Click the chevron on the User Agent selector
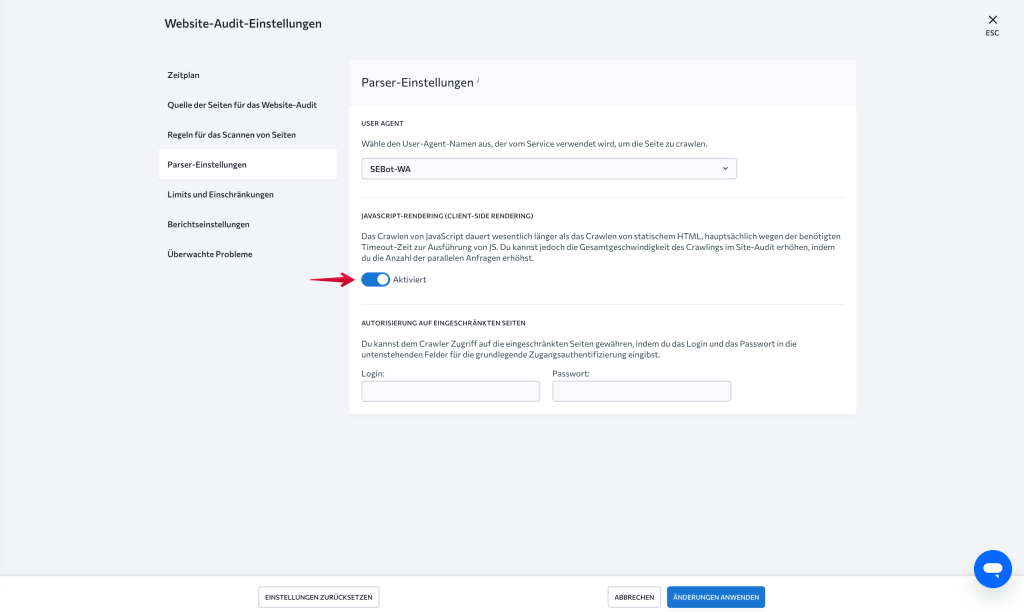 (726, 168)
